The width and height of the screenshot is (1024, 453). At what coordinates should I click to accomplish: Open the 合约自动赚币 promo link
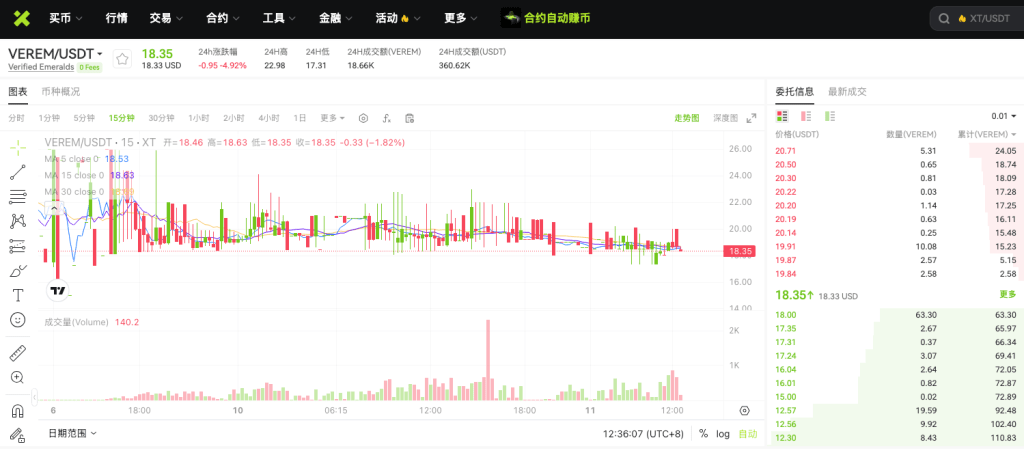click(545, 18)
